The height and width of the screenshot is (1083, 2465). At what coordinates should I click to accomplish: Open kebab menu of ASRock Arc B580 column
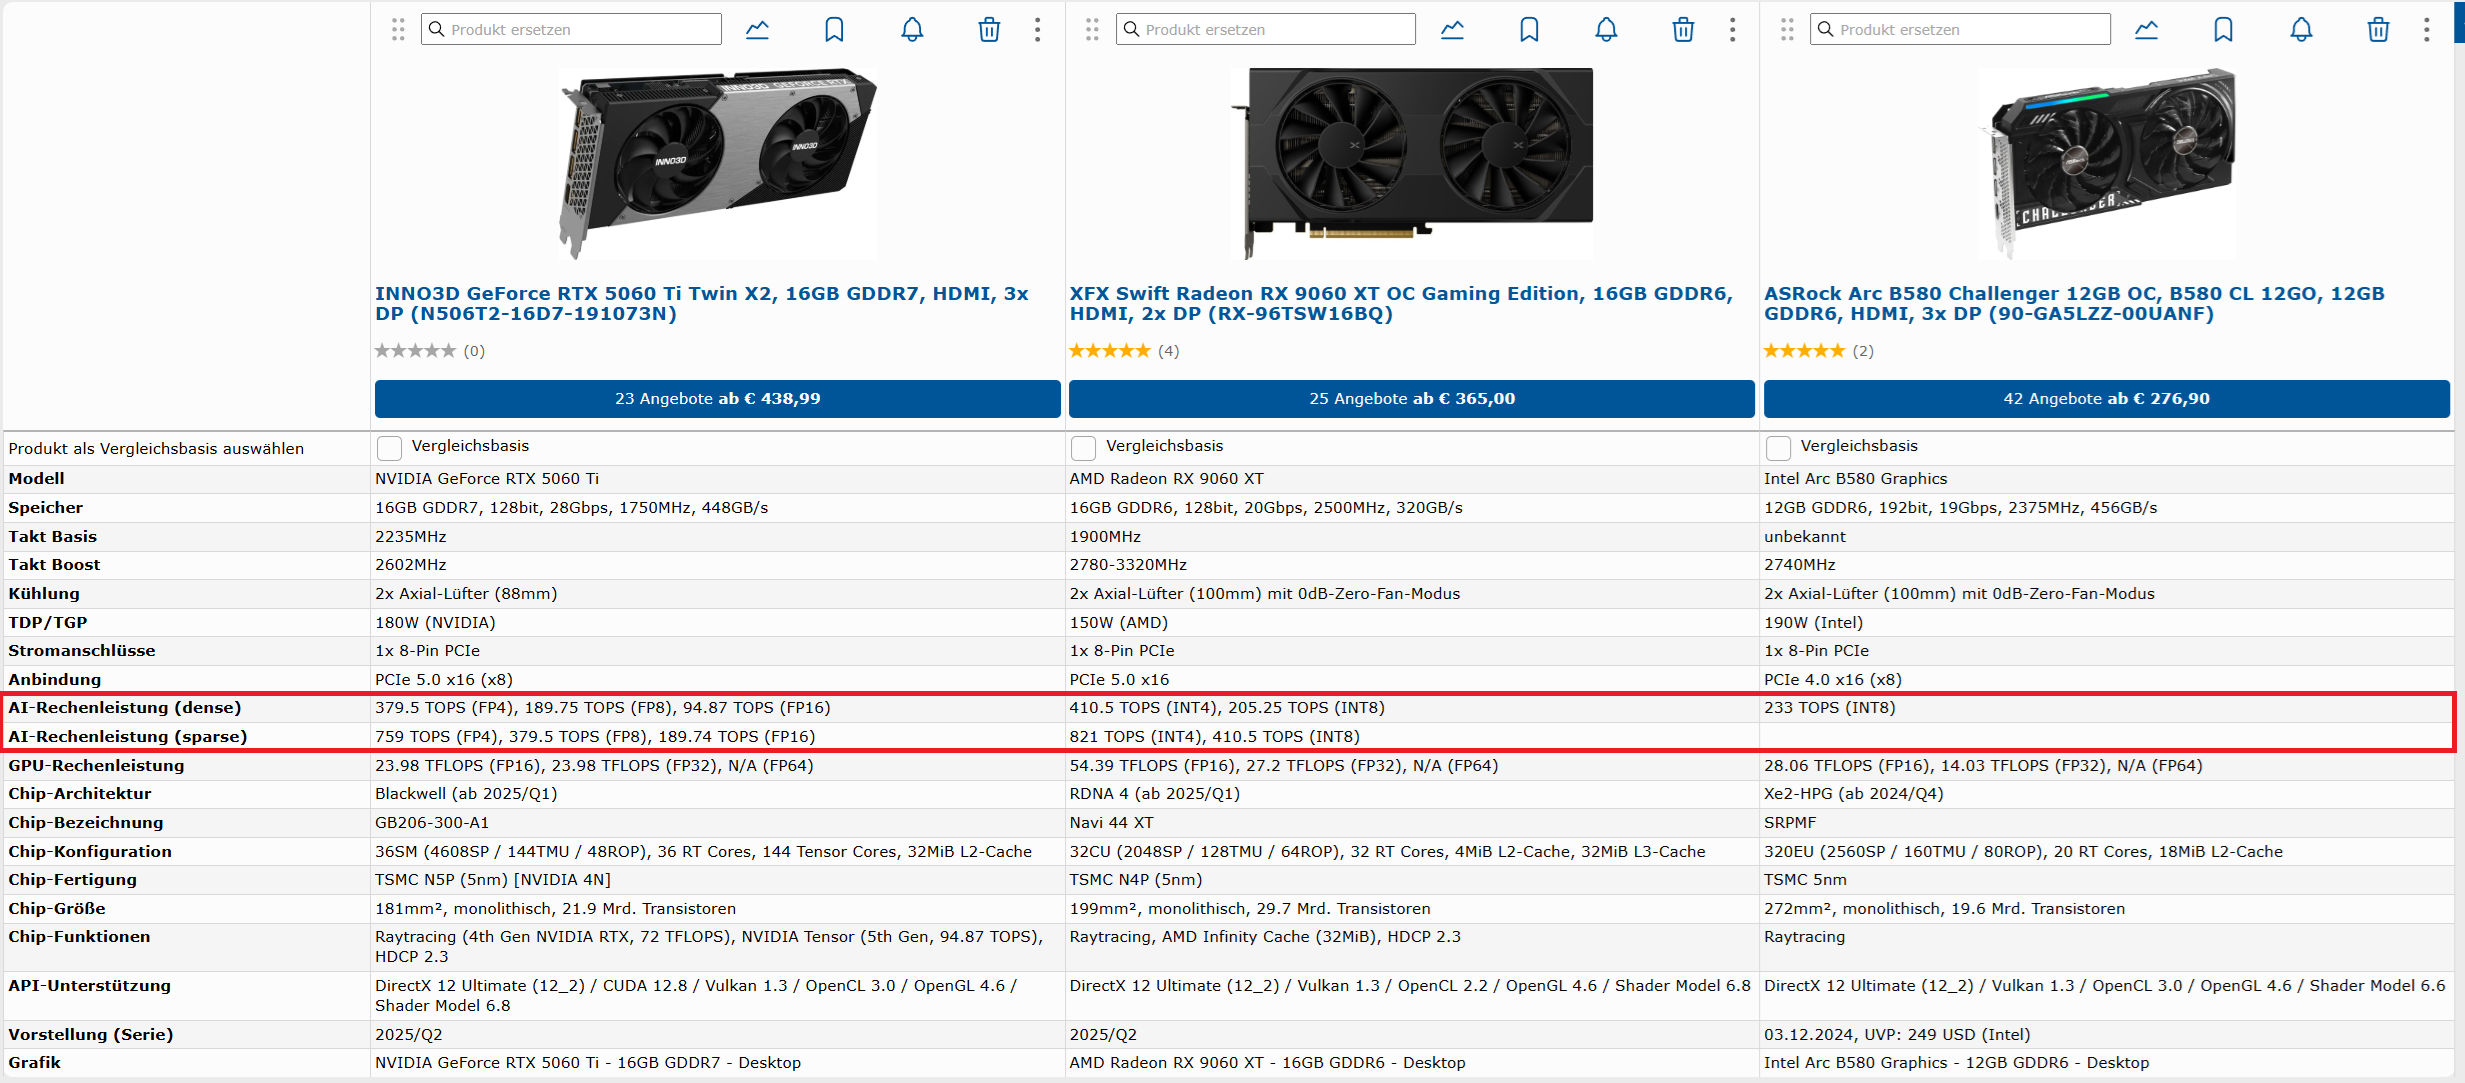[x=2425, y=30]
